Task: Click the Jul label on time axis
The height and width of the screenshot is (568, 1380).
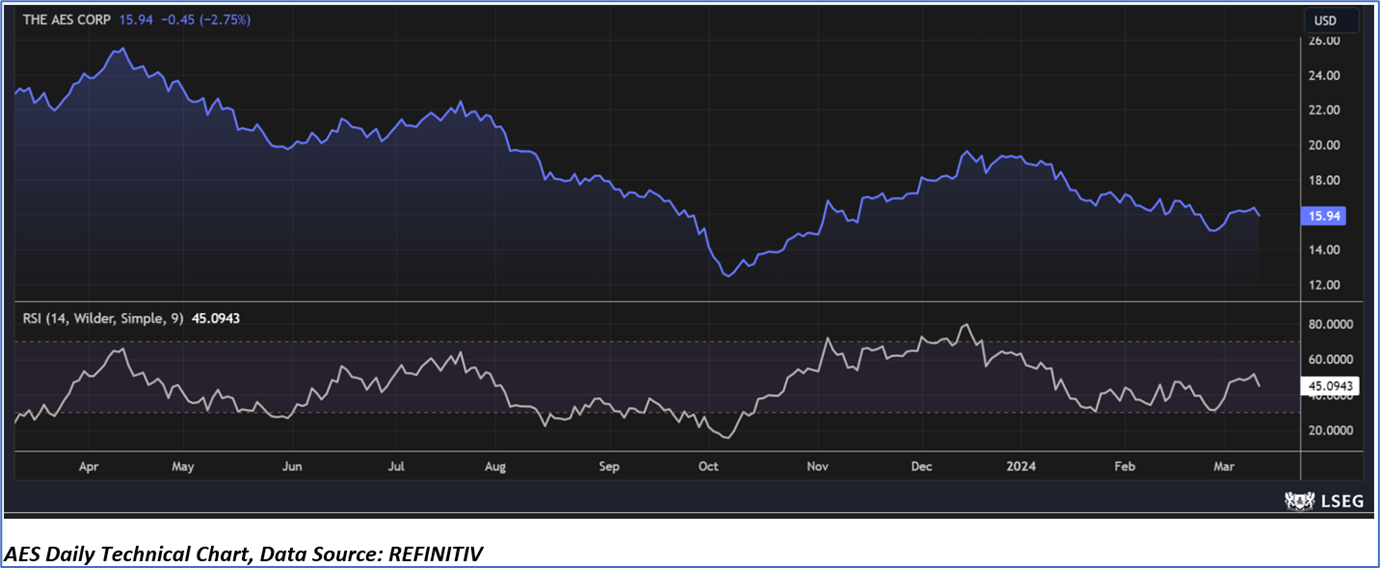Action: [396, 466]
